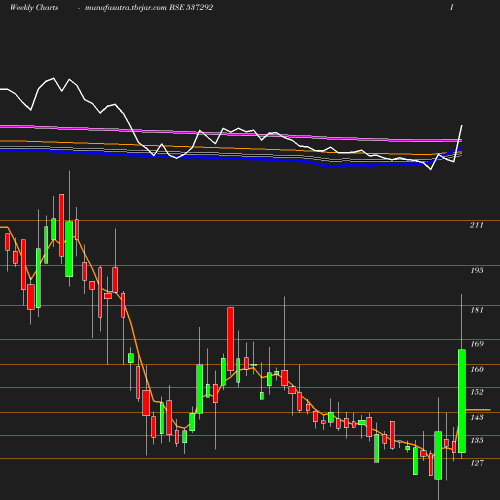
Task: Click the 160 price axis label
Action: click(477, 369)
